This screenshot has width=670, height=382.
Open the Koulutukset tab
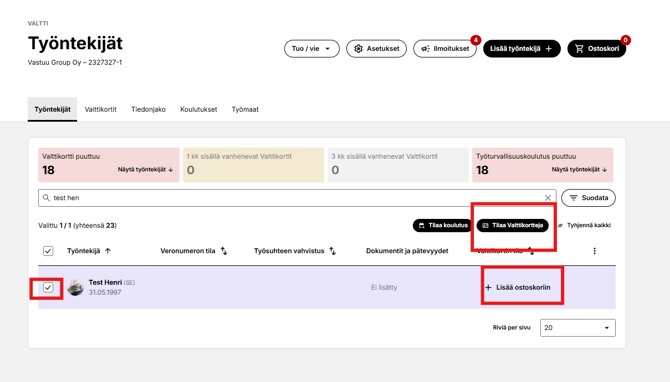coord(199,109)
